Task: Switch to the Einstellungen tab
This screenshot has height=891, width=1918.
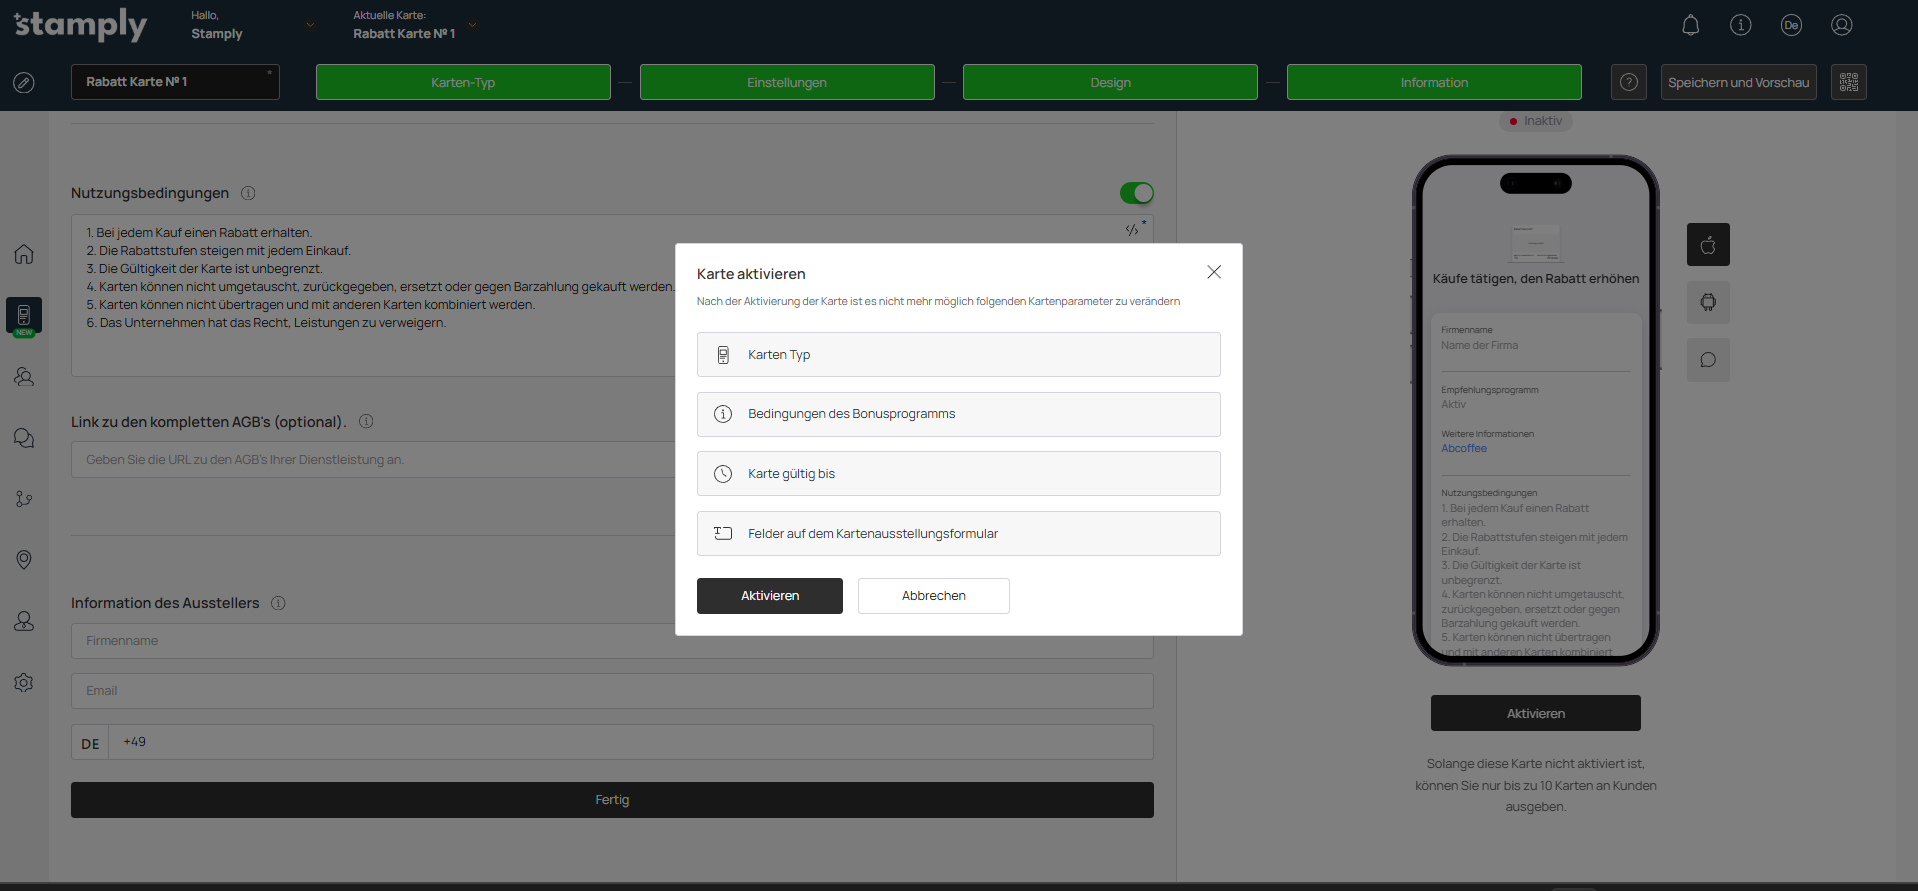Action: (786, 82)
